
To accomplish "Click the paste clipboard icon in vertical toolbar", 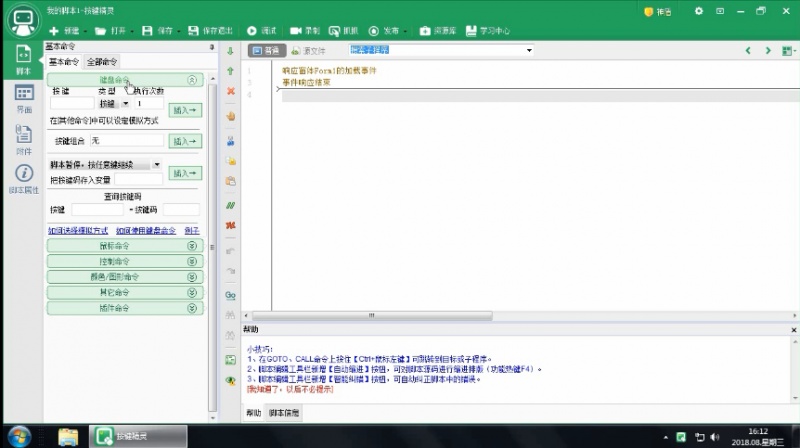I will coord(231,181).
